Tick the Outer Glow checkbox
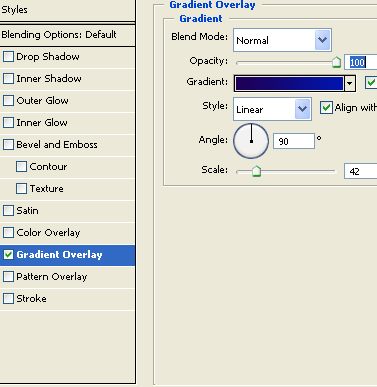The height and width of the screenshot is (387, 377). coord(8,101)
